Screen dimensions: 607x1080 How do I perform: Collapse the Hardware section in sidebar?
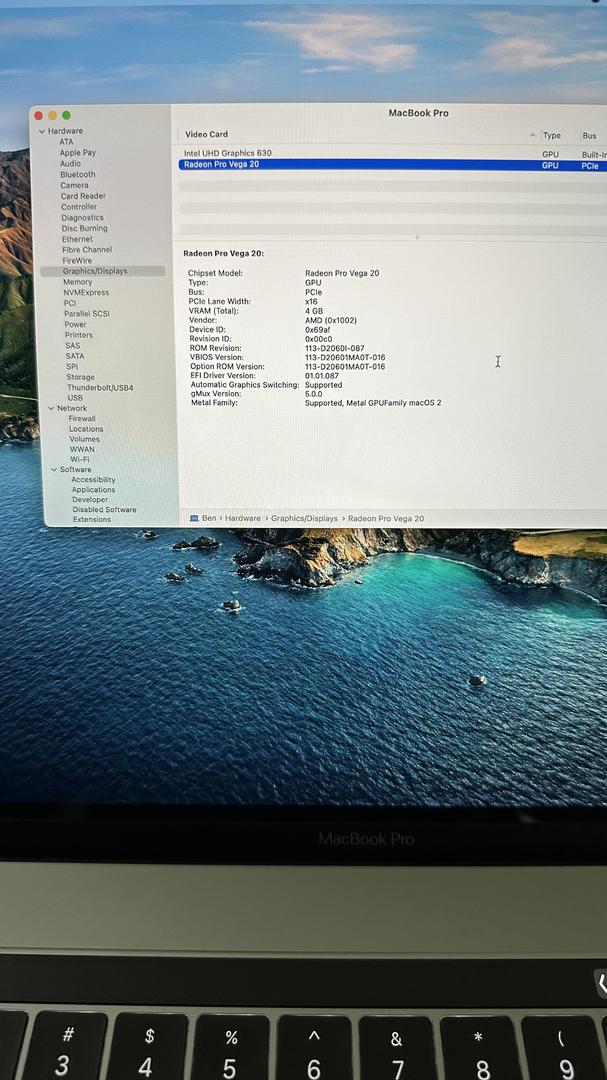click(42, 131)
